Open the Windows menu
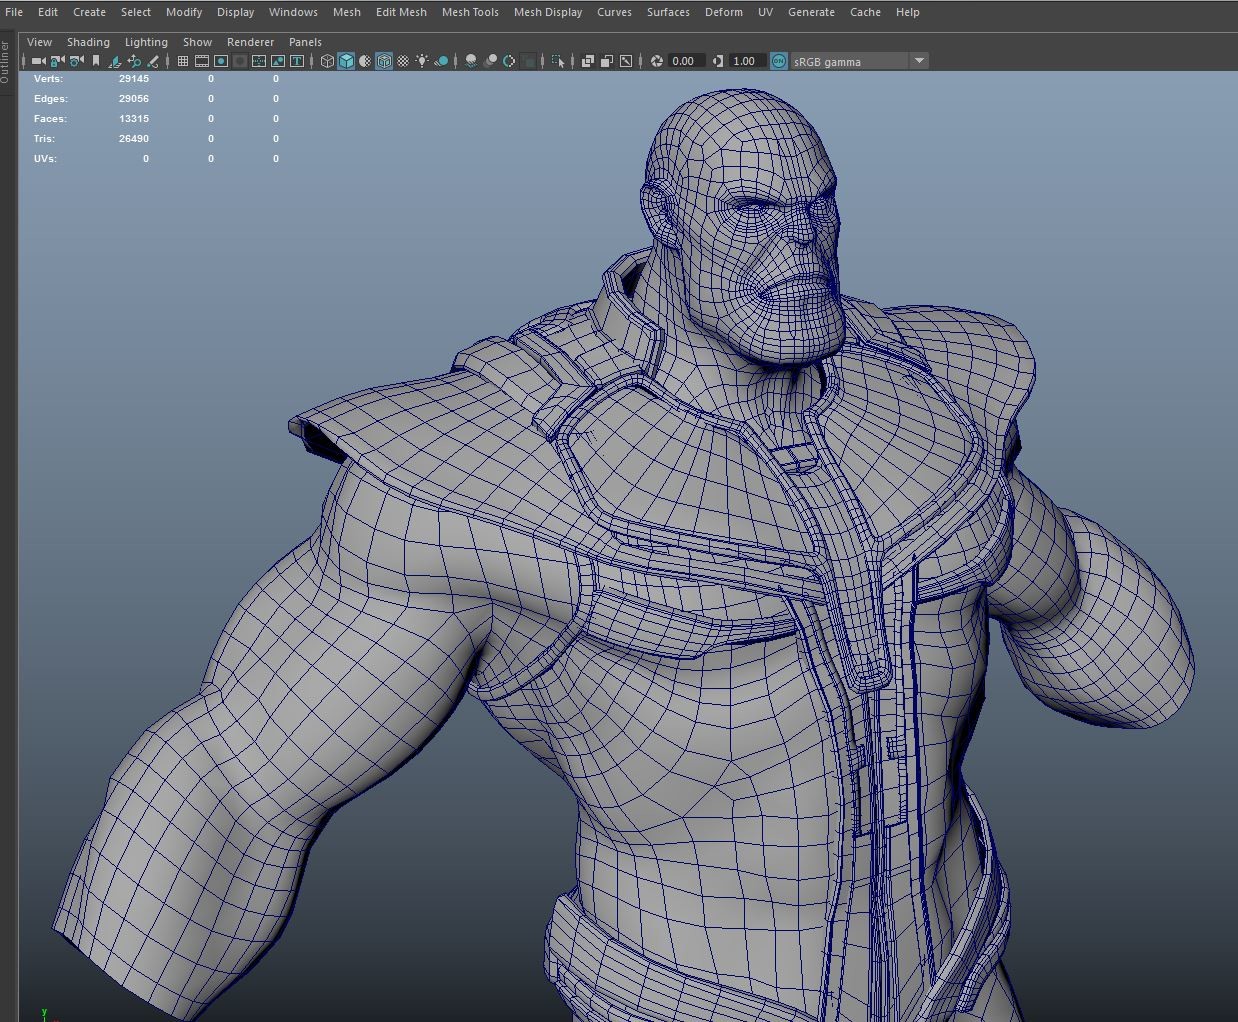The height and width of the screenshot is (1022, 1238). coord(293,12)
